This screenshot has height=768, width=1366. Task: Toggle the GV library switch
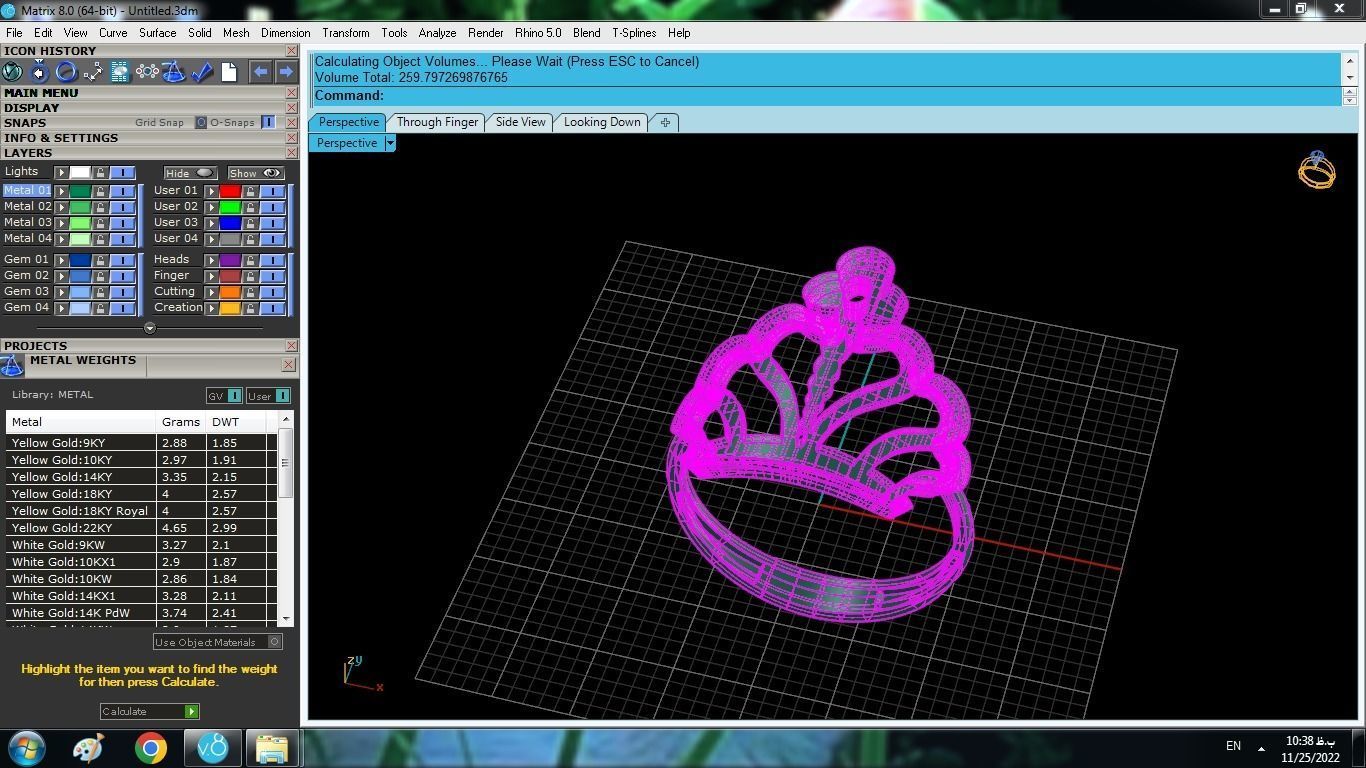pyautogui.click(x=234, y=396)
